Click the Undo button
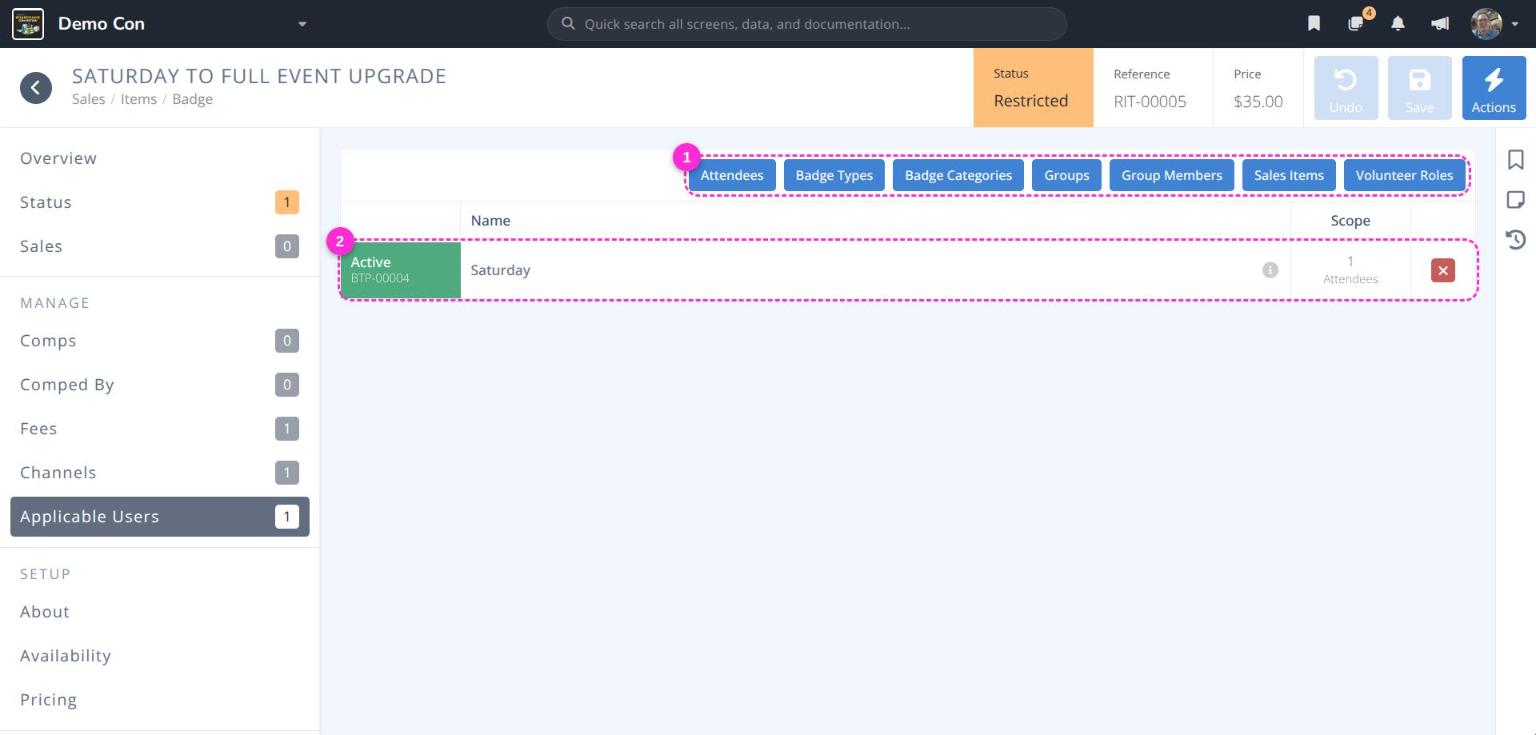The image size is (1536, 735). (1345, 88)
